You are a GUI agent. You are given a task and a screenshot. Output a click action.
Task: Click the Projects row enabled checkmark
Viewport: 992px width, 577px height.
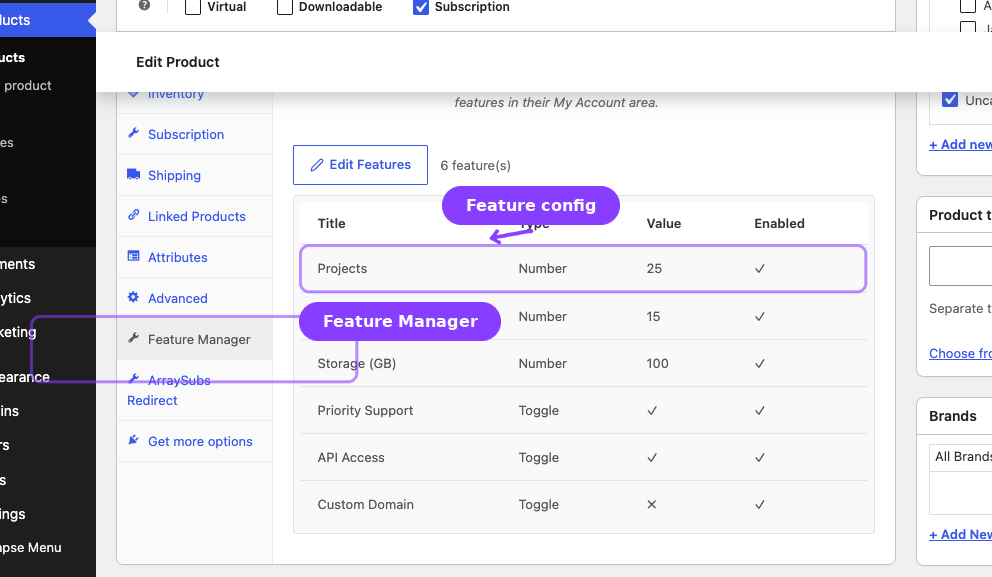click(760, 269)
